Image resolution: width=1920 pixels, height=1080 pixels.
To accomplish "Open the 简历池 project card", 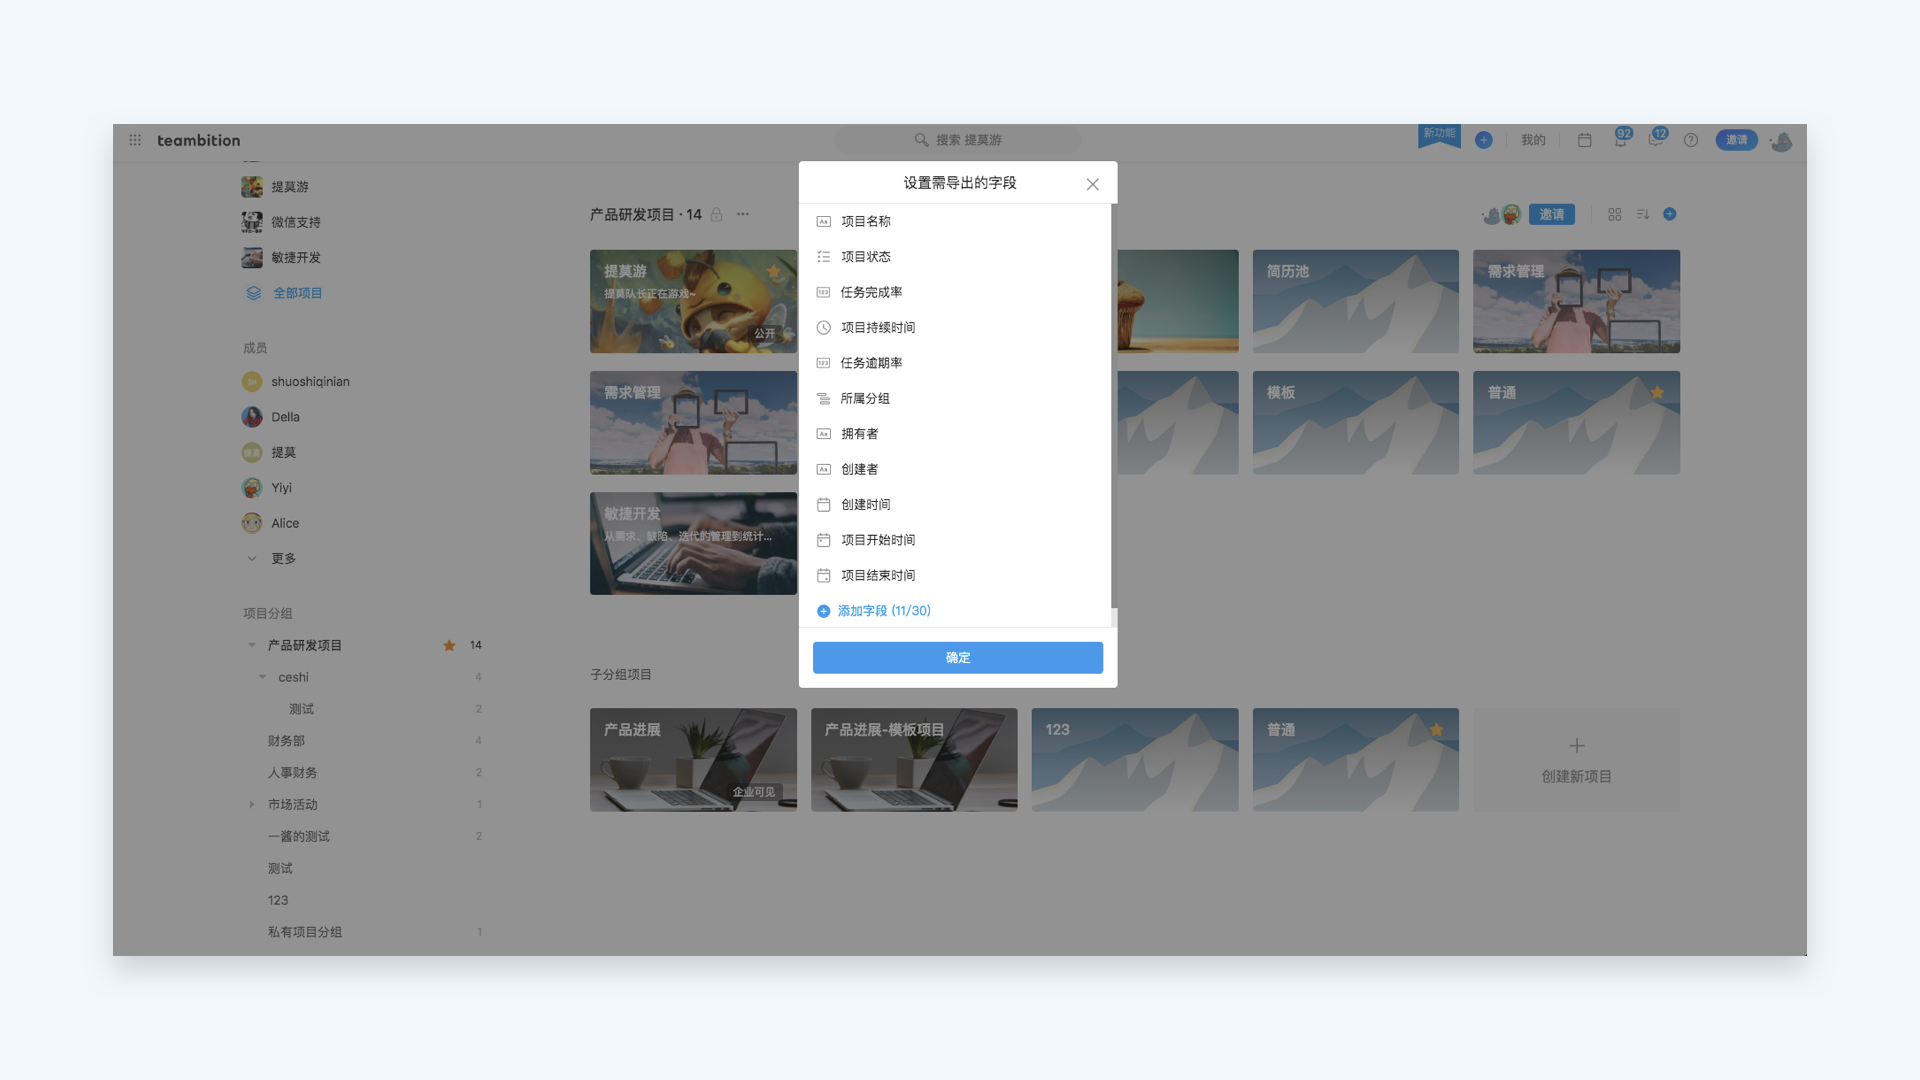I will point(1355,301).
